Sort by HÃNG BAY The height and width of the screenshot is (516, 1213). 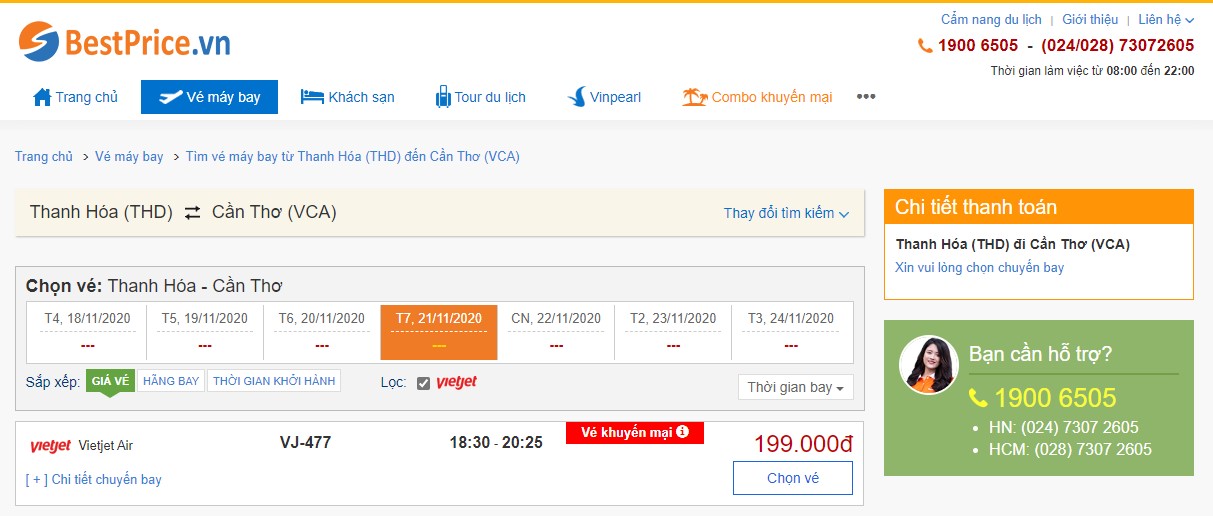click(171, 381)
